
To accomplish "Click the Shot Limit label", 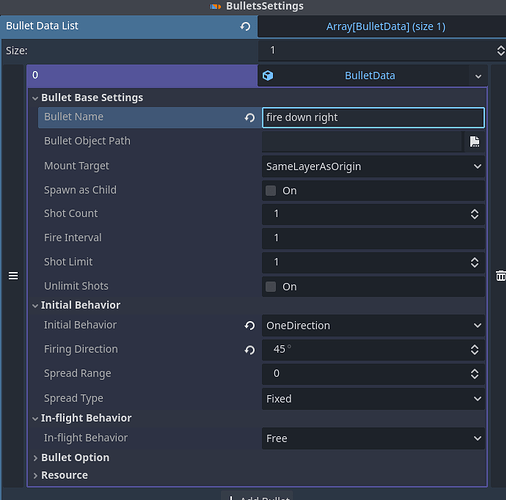I will 68,262.
